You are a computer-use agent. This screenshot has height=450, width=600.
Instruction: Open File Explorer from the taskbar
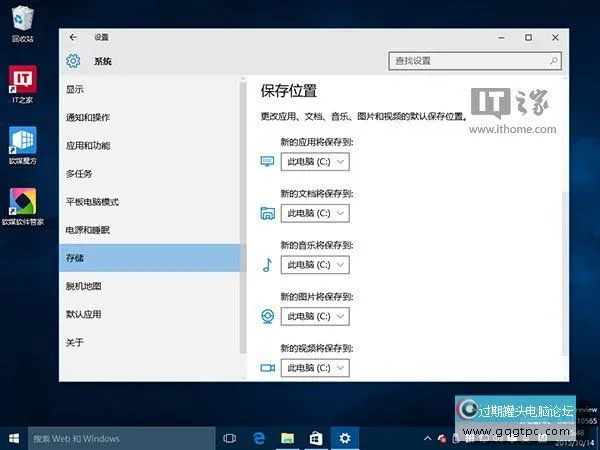[x=287, y=438]
